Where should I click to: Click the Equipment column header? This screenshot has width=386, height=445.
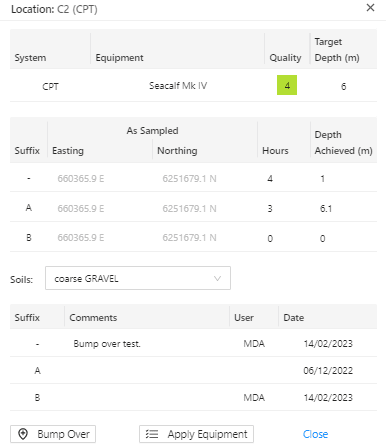tap(119, 58)
